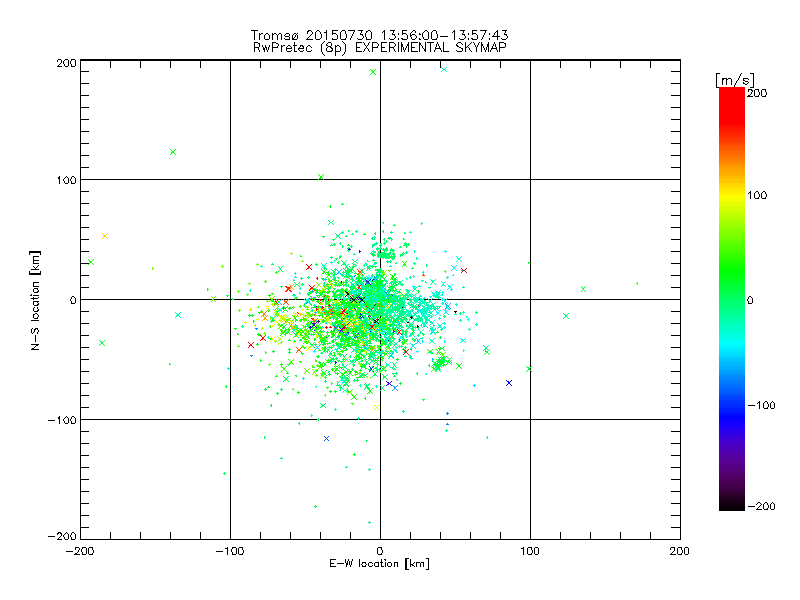Click the 'E-W location [km]' axis label
The height and width of the screenshot is (600, 800).
tap(379, 563)
